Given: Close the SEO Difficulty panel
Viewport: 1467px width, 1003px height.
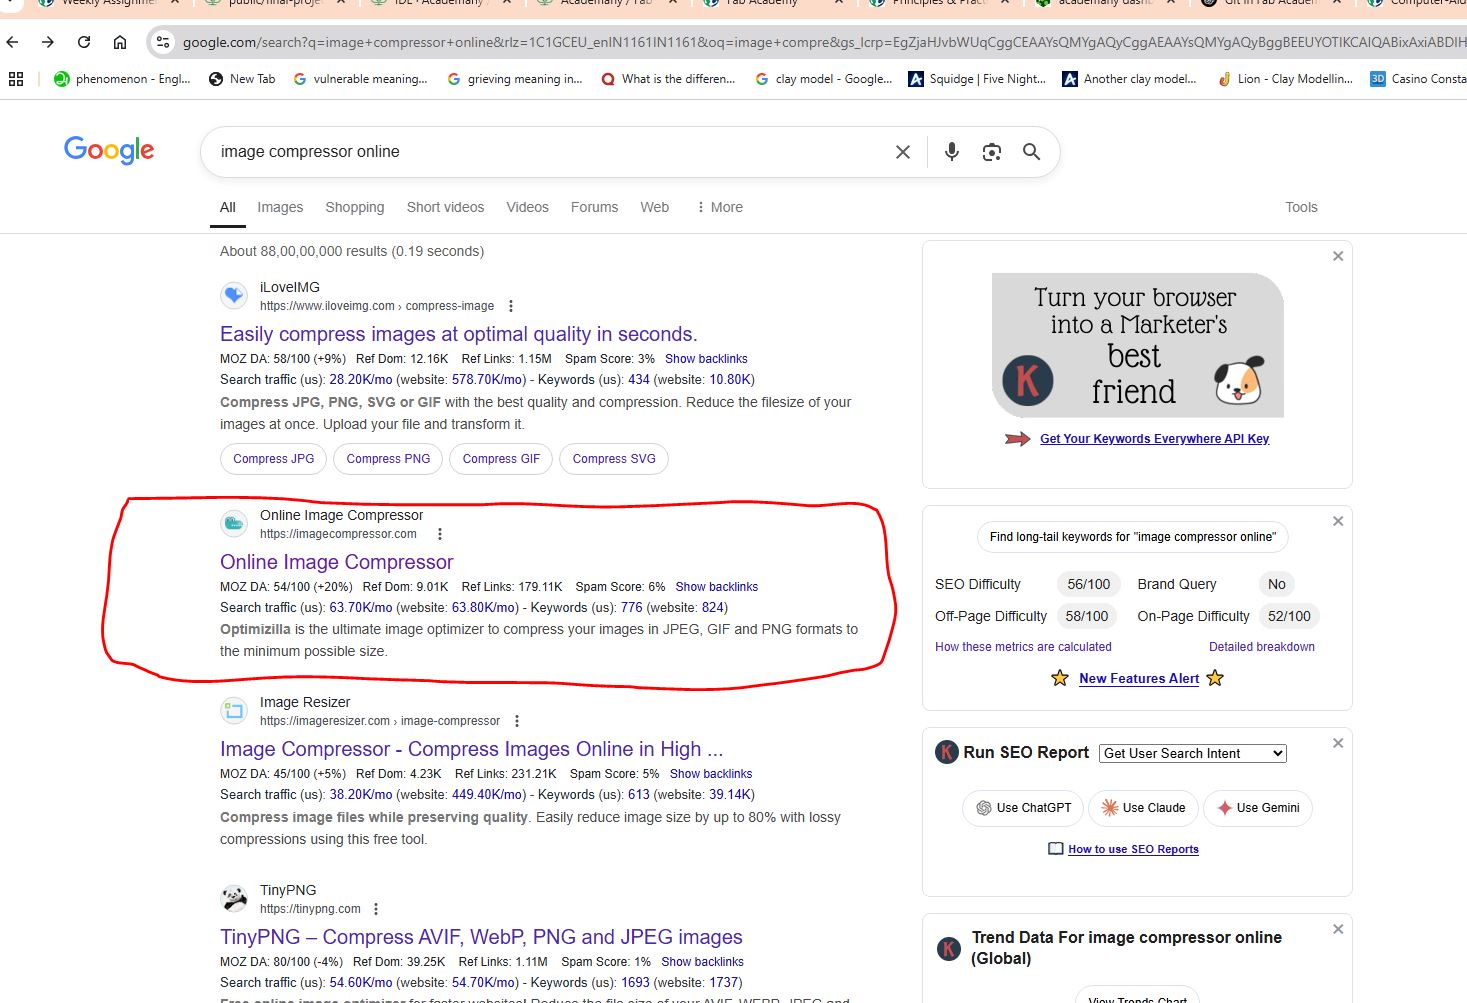Looking at the screenshot, I should tap(1338, 521).
